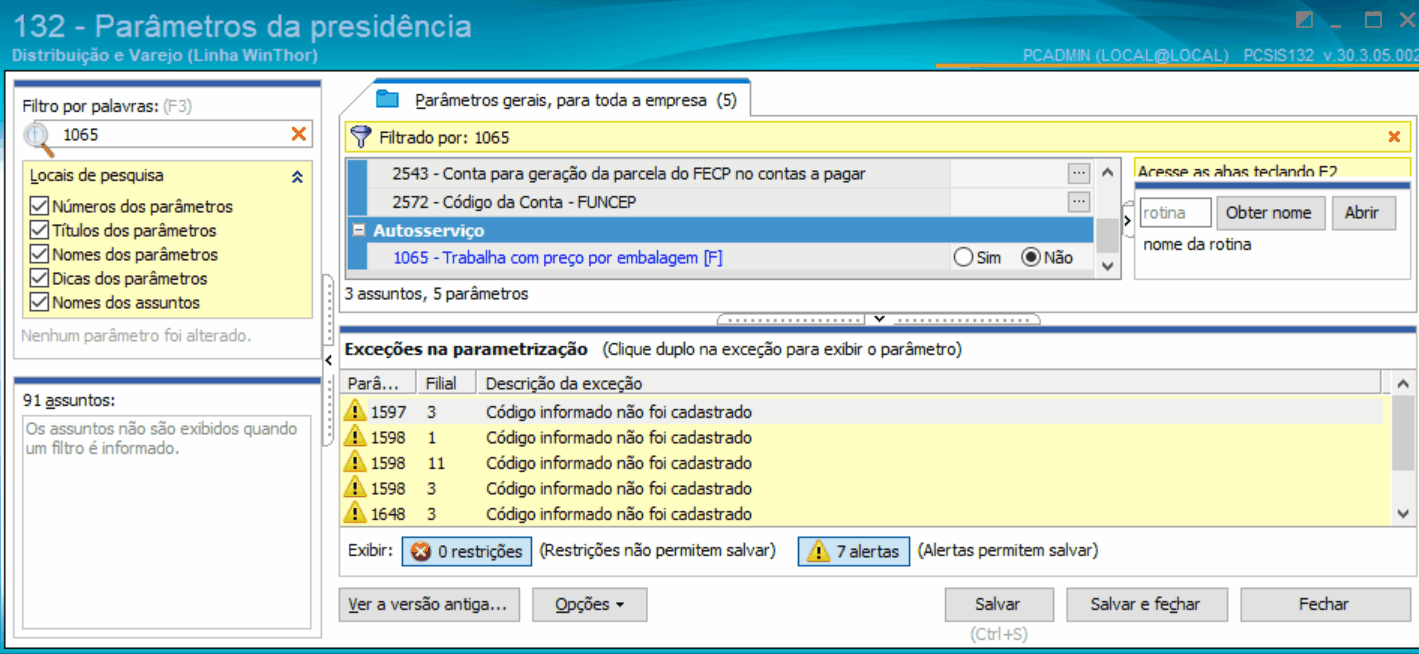Expand the right-side routine panel arrow
This screenshot has height=654, width=1419.
(x=1127, y=219)
